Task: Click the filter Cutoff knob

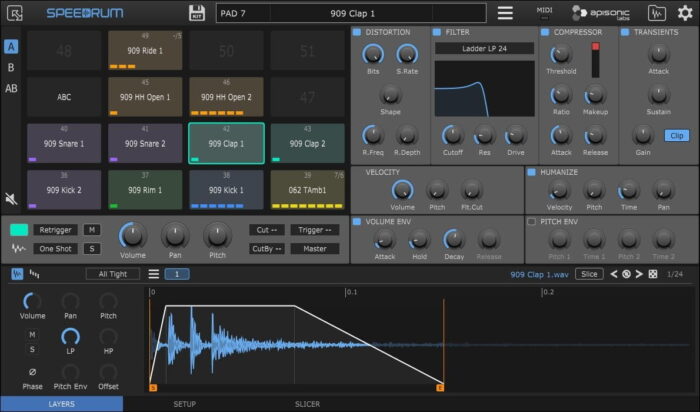Action: point(452,136)
